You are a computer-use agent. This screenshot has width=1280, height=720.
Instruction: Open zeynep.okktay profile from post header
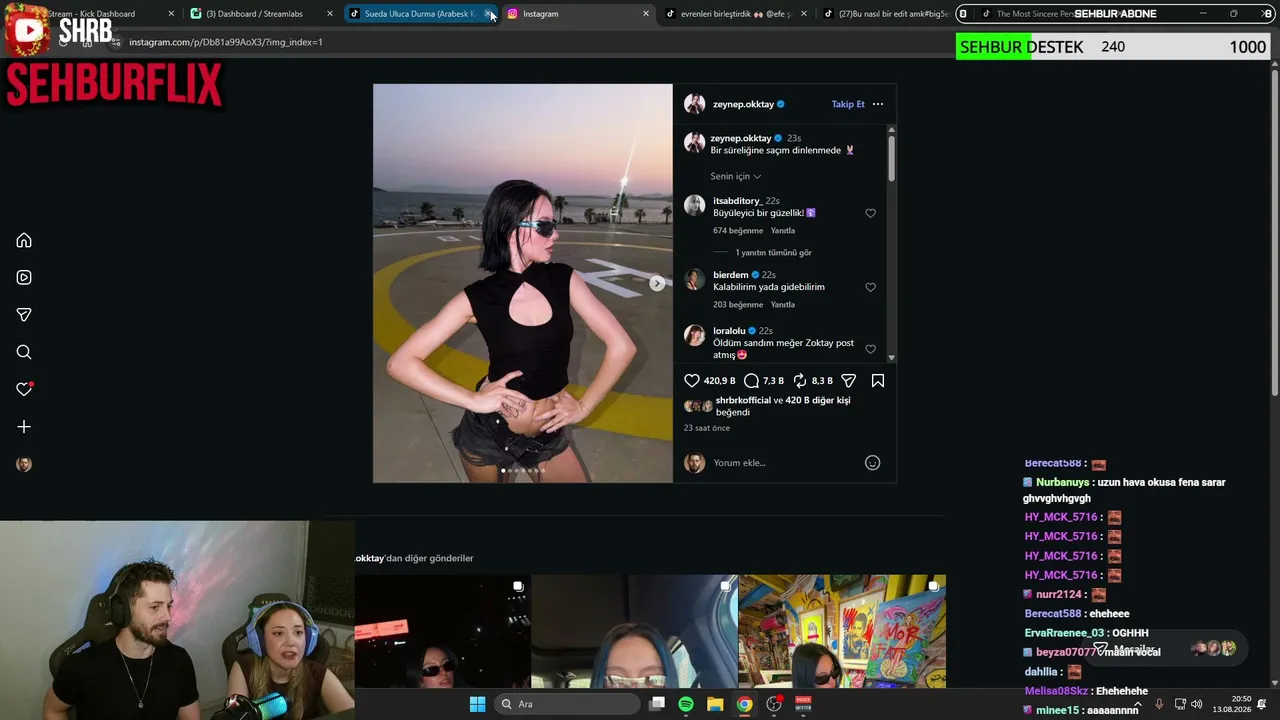tap(743, 104)
